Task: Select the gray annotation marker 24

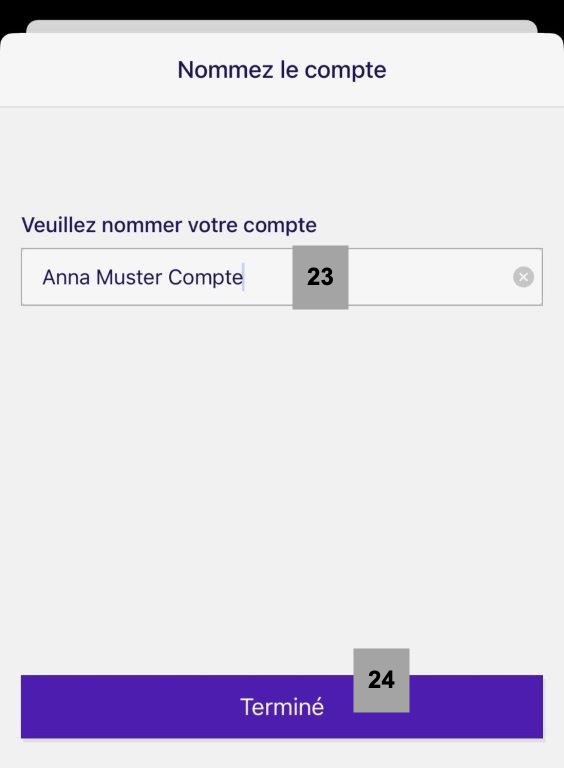Action: [381, 680]
